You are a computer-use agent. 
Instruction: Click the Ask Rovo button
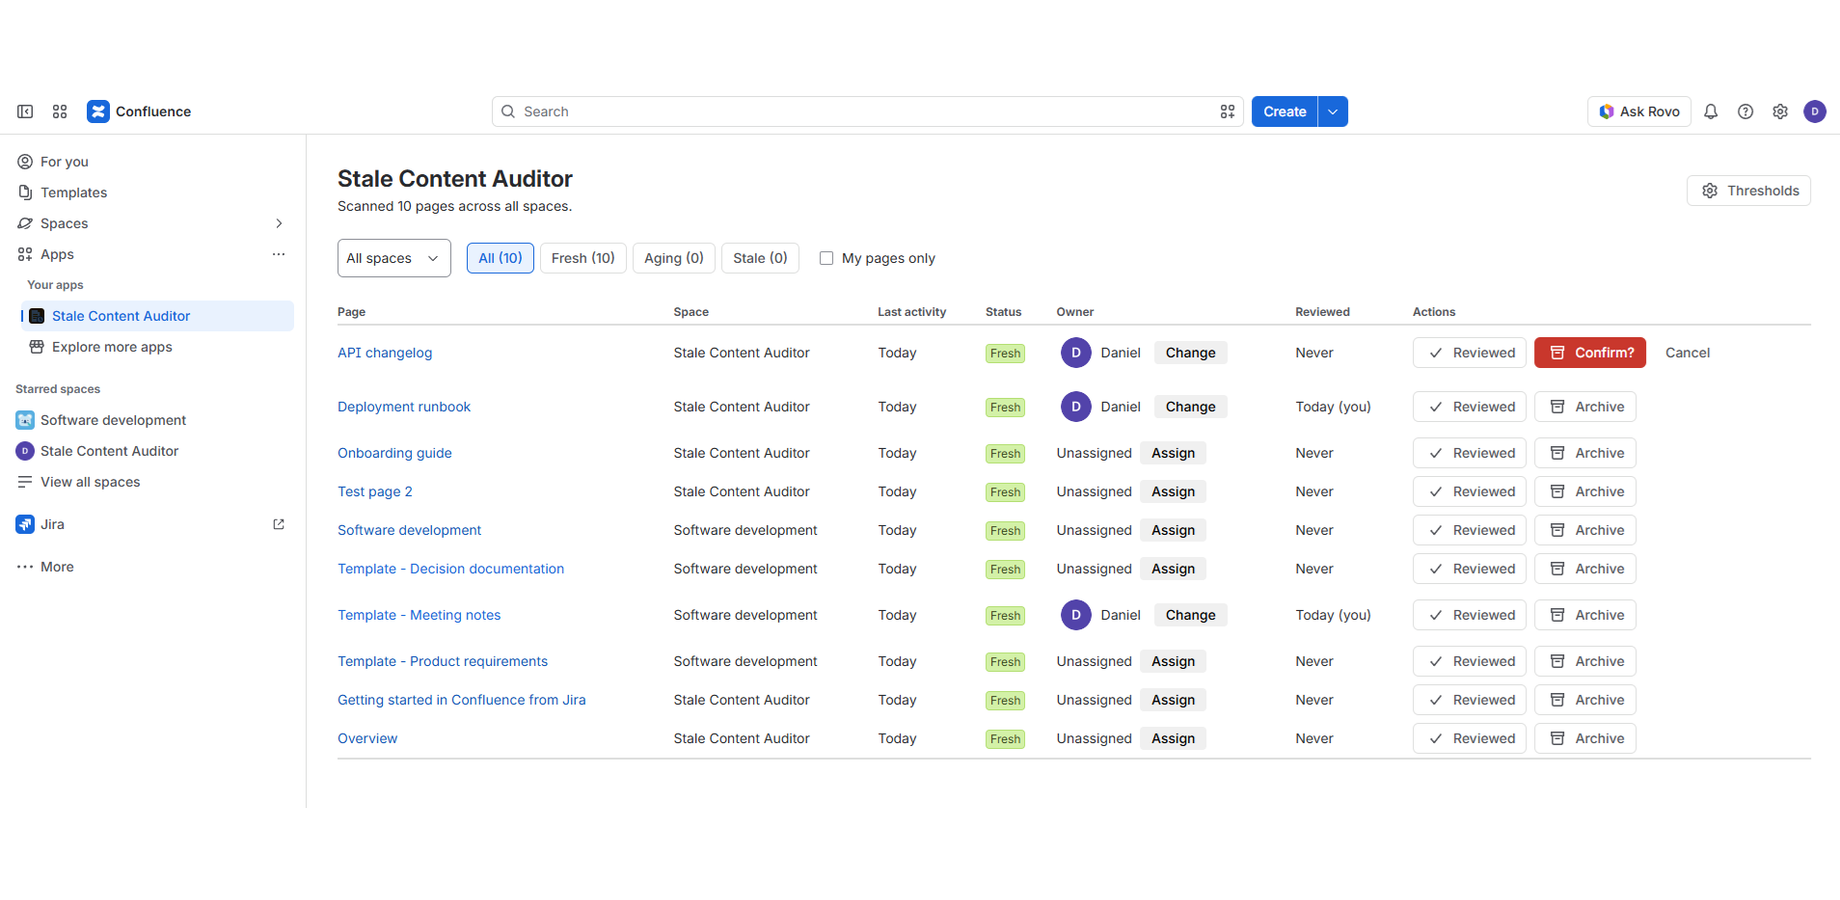point(1639,112)
